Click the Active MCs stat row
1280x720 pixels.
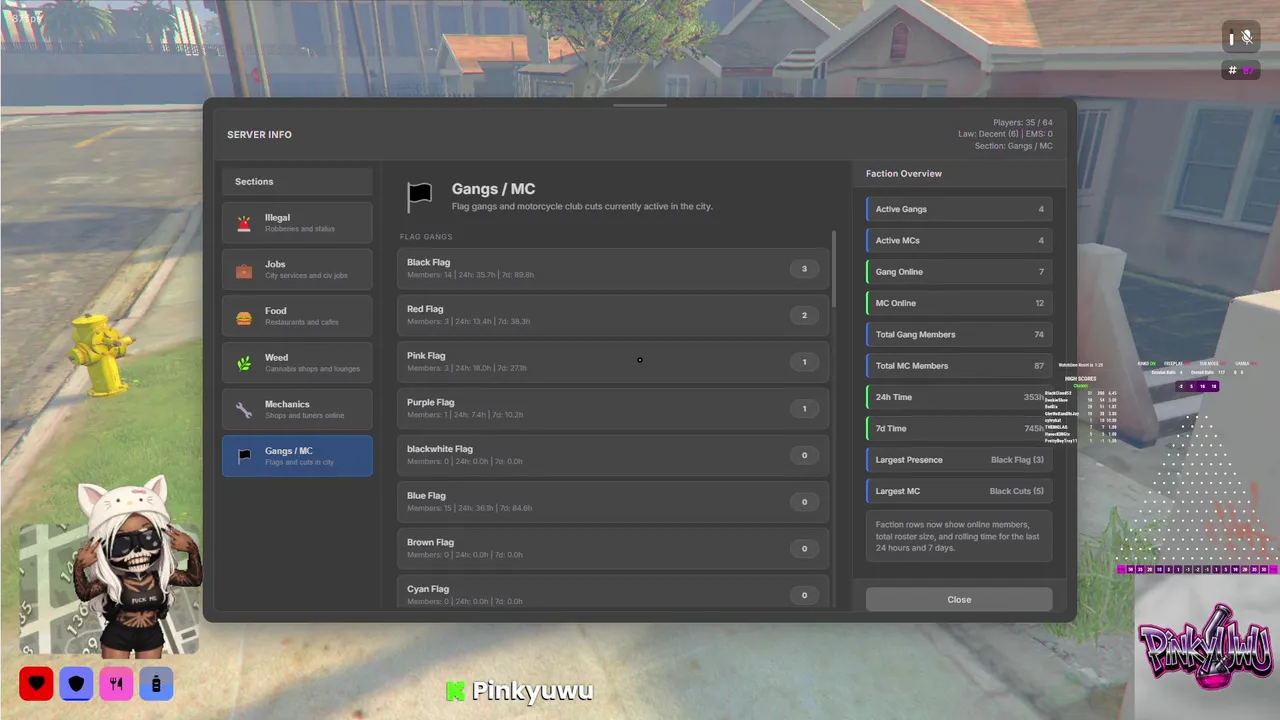tap(959, 240)
